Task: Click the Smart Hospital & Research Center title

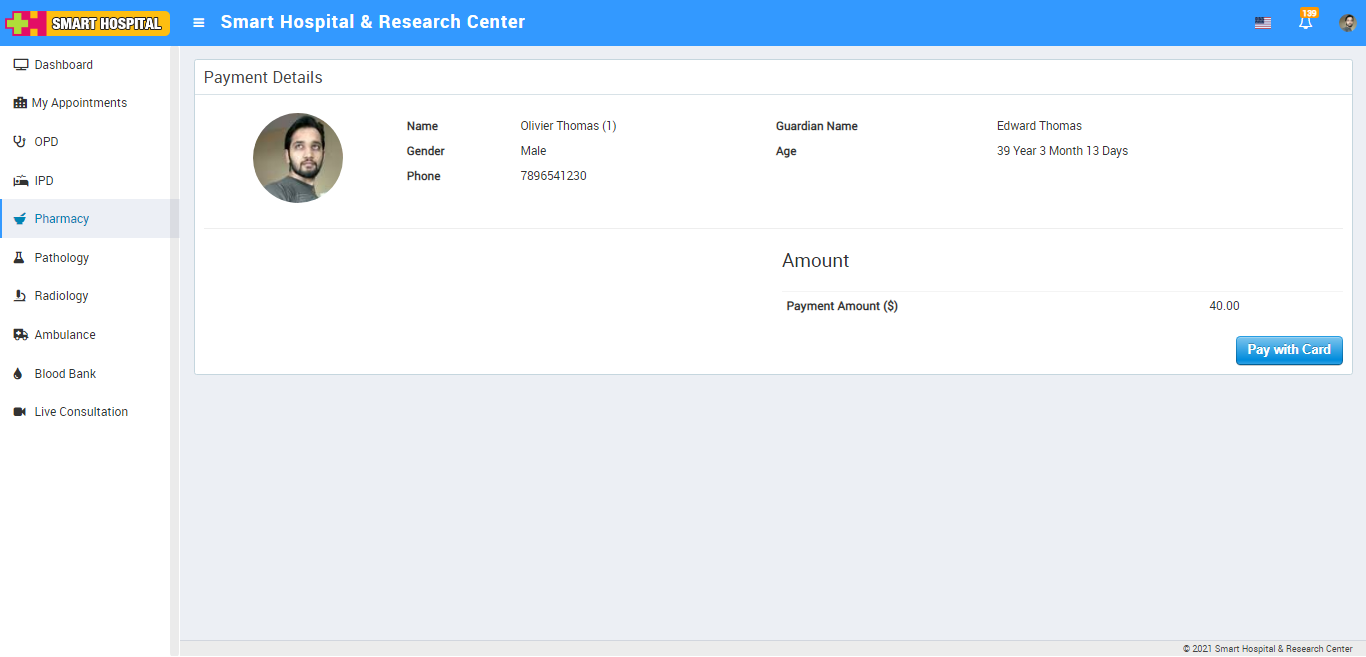Action: pos(372,22)
